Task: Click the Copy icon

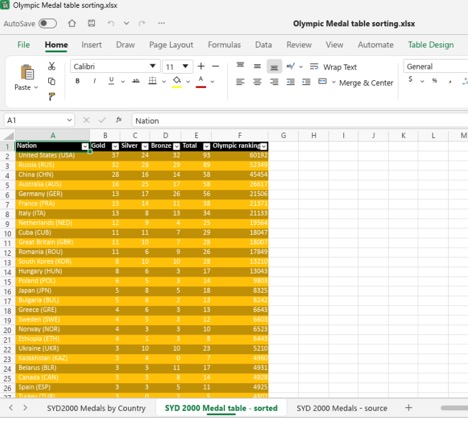Action: 51,81
